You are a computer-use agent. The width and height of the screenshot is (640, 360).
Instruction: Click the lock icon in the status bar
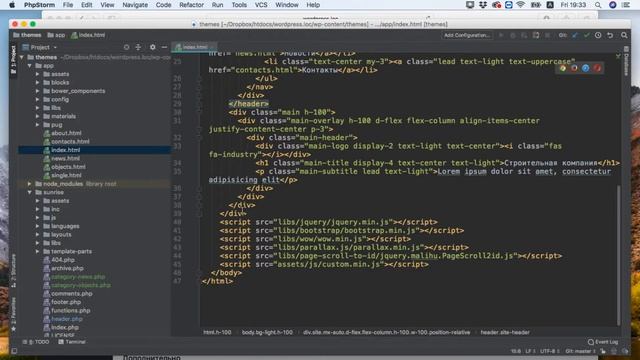pyautogui.click(x=603, y=351)
